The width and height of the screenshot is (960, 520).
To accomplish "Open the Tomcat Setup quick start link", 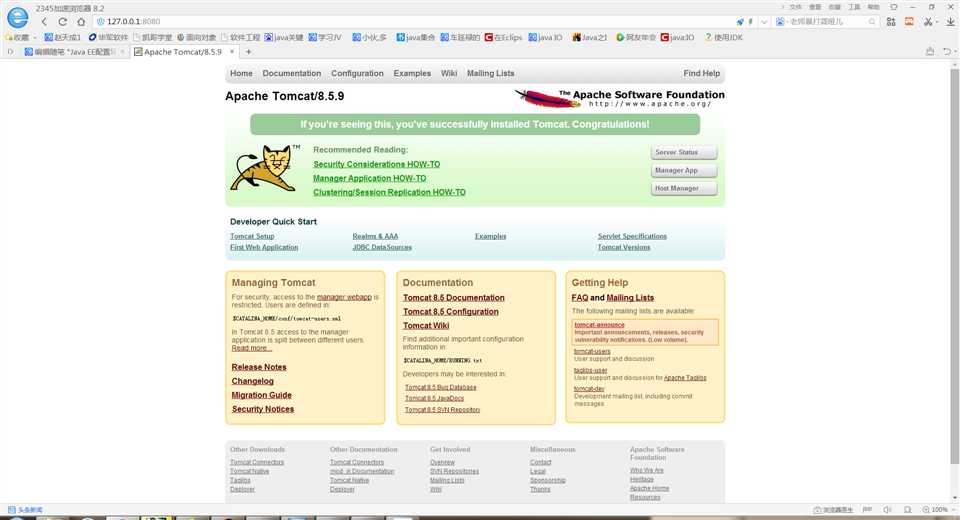I will pyautogui.click(x=252, y=236).
